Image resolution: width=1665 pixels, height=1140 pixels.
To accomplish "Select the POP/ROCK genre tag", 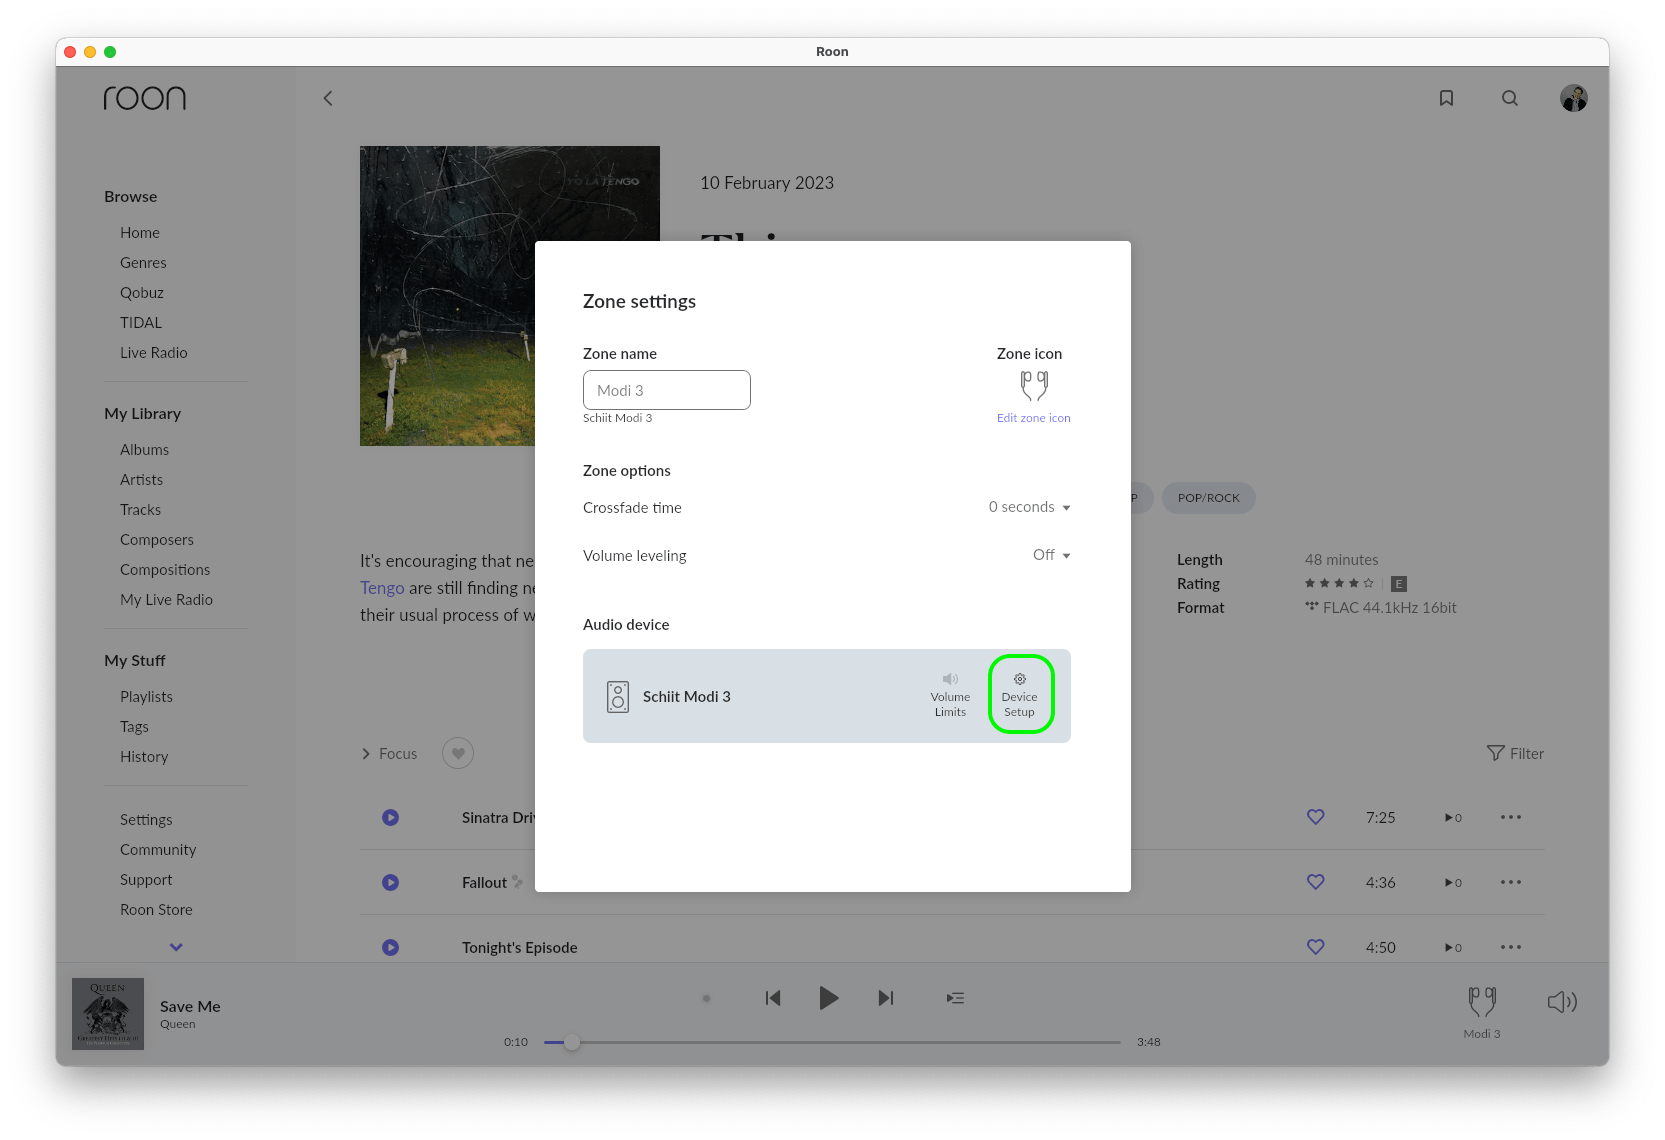I will [1208, 498].
